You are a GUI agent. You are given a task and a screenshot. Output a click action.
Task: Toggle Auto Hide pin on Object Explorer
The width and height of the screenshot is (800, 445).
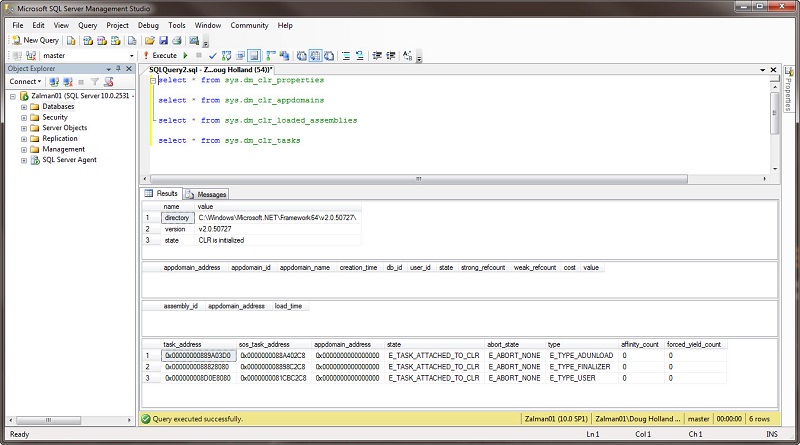click(118, 68)
